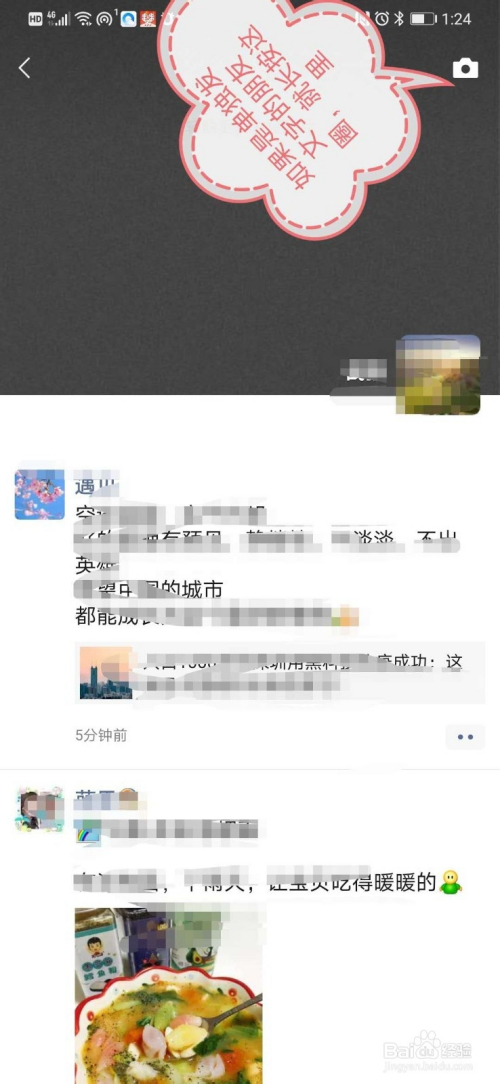
Task: Open the soup bowl photo
Action: coord(168,996)
